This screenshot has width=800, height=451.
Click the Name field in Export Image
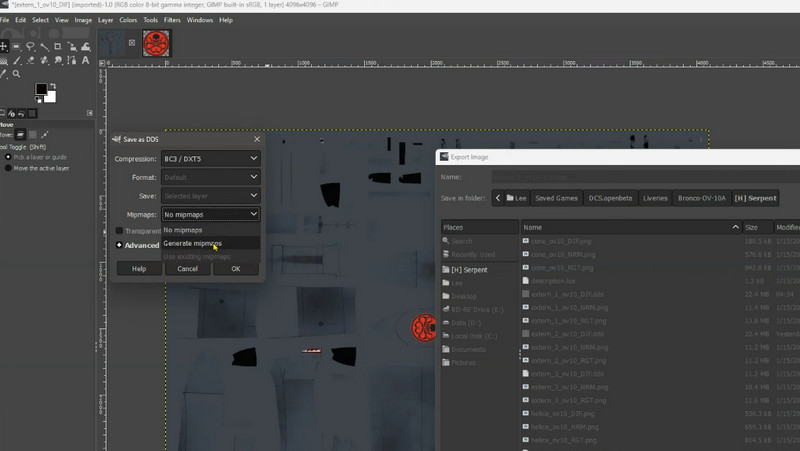(645, 177)
